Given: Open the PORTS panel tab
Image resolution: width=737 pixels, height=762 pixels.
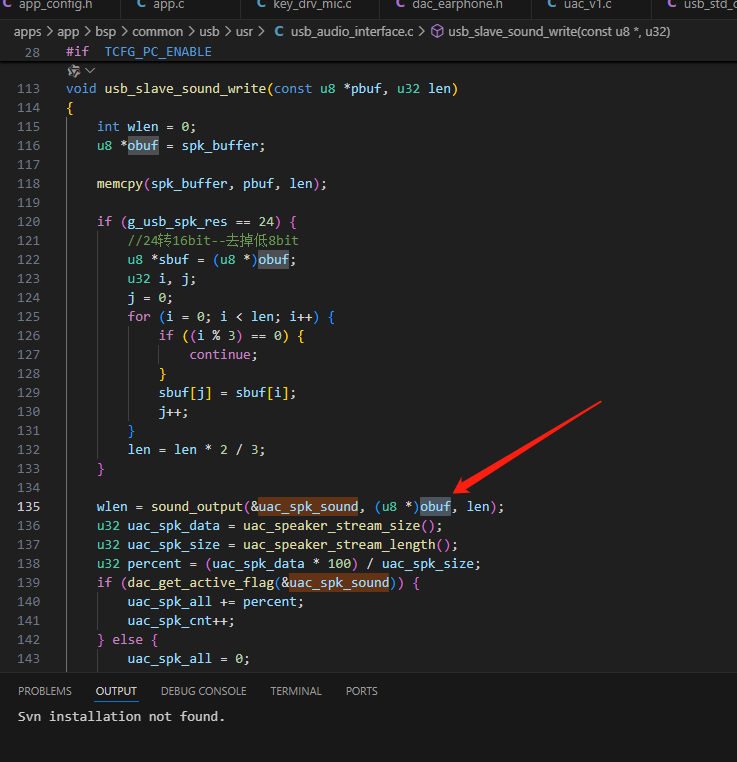Looking at the screenshot, I should [x=361, y=691].
